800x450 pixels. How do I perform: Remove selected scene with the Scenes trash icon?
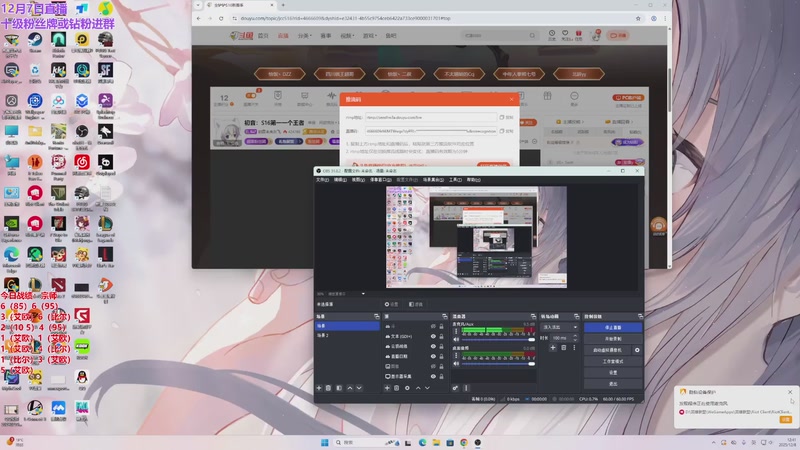pyautogui.click(x=329, y=388)
